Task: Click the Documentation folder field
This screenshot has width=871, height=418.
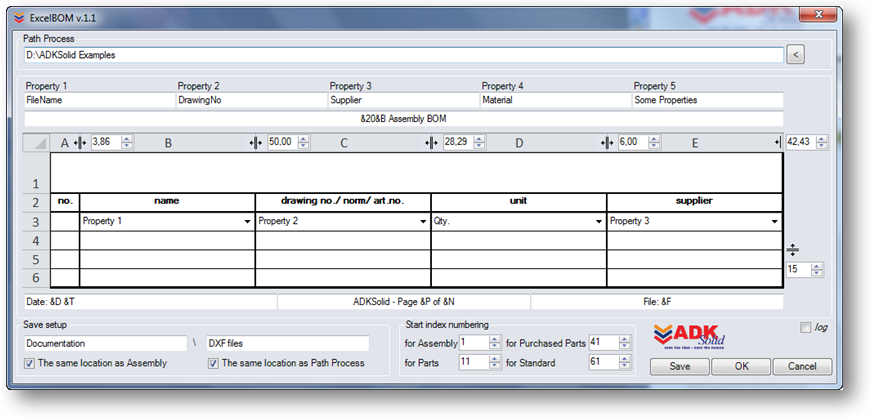Action: click(x=106, y=344)
